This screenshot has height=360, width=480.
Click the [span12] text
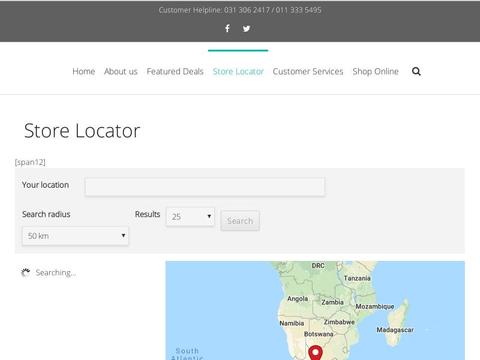pyautogui.click(x=30, y=162)
